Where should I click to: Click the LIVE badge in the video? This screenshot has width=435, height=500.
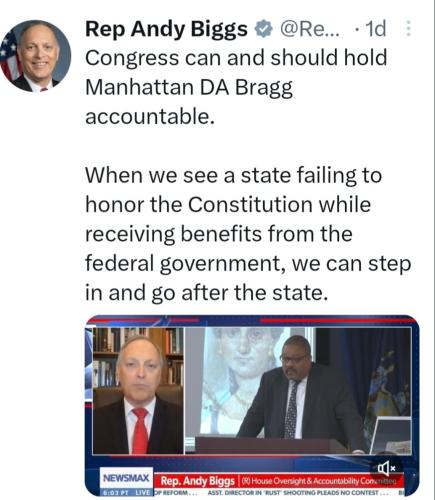tap(143, 492)
